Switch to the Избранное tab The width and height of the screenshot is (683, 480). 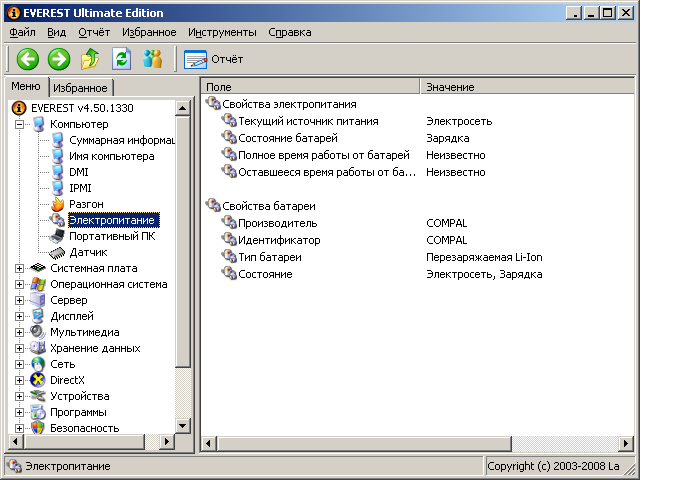click(x=80, y=88)
